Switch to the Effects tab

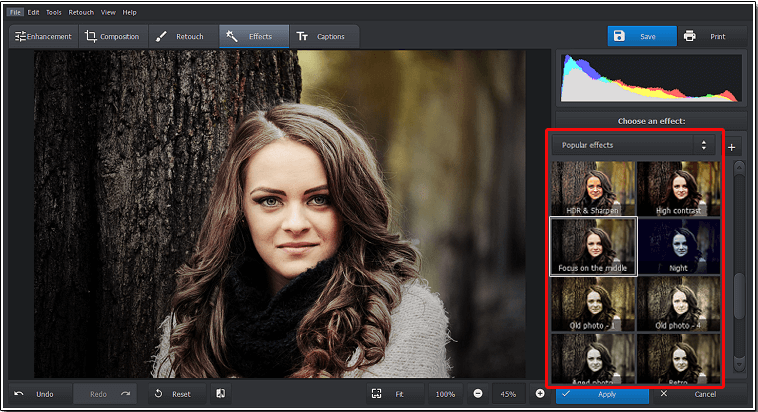coord(254,36)
